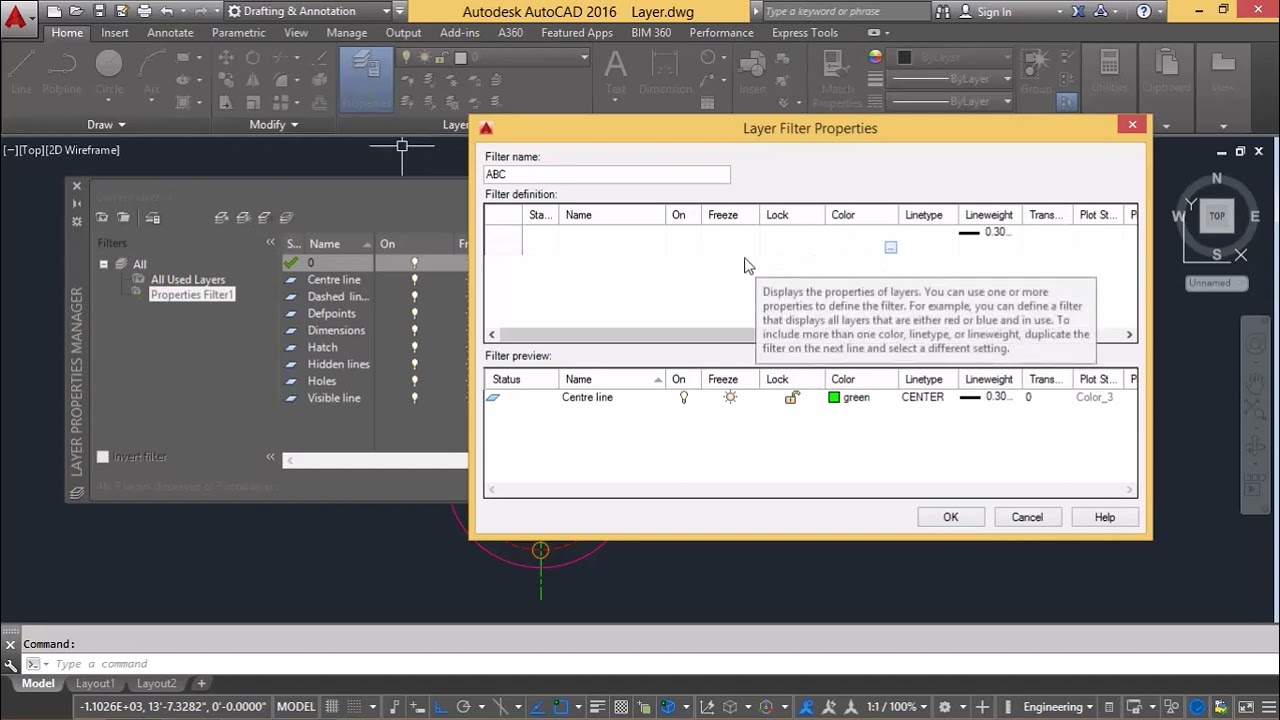Toggle On lightbulb in filter preview Centre line row
The image size is (1280, 720).
pyautogui.click(x=684, y=397)
